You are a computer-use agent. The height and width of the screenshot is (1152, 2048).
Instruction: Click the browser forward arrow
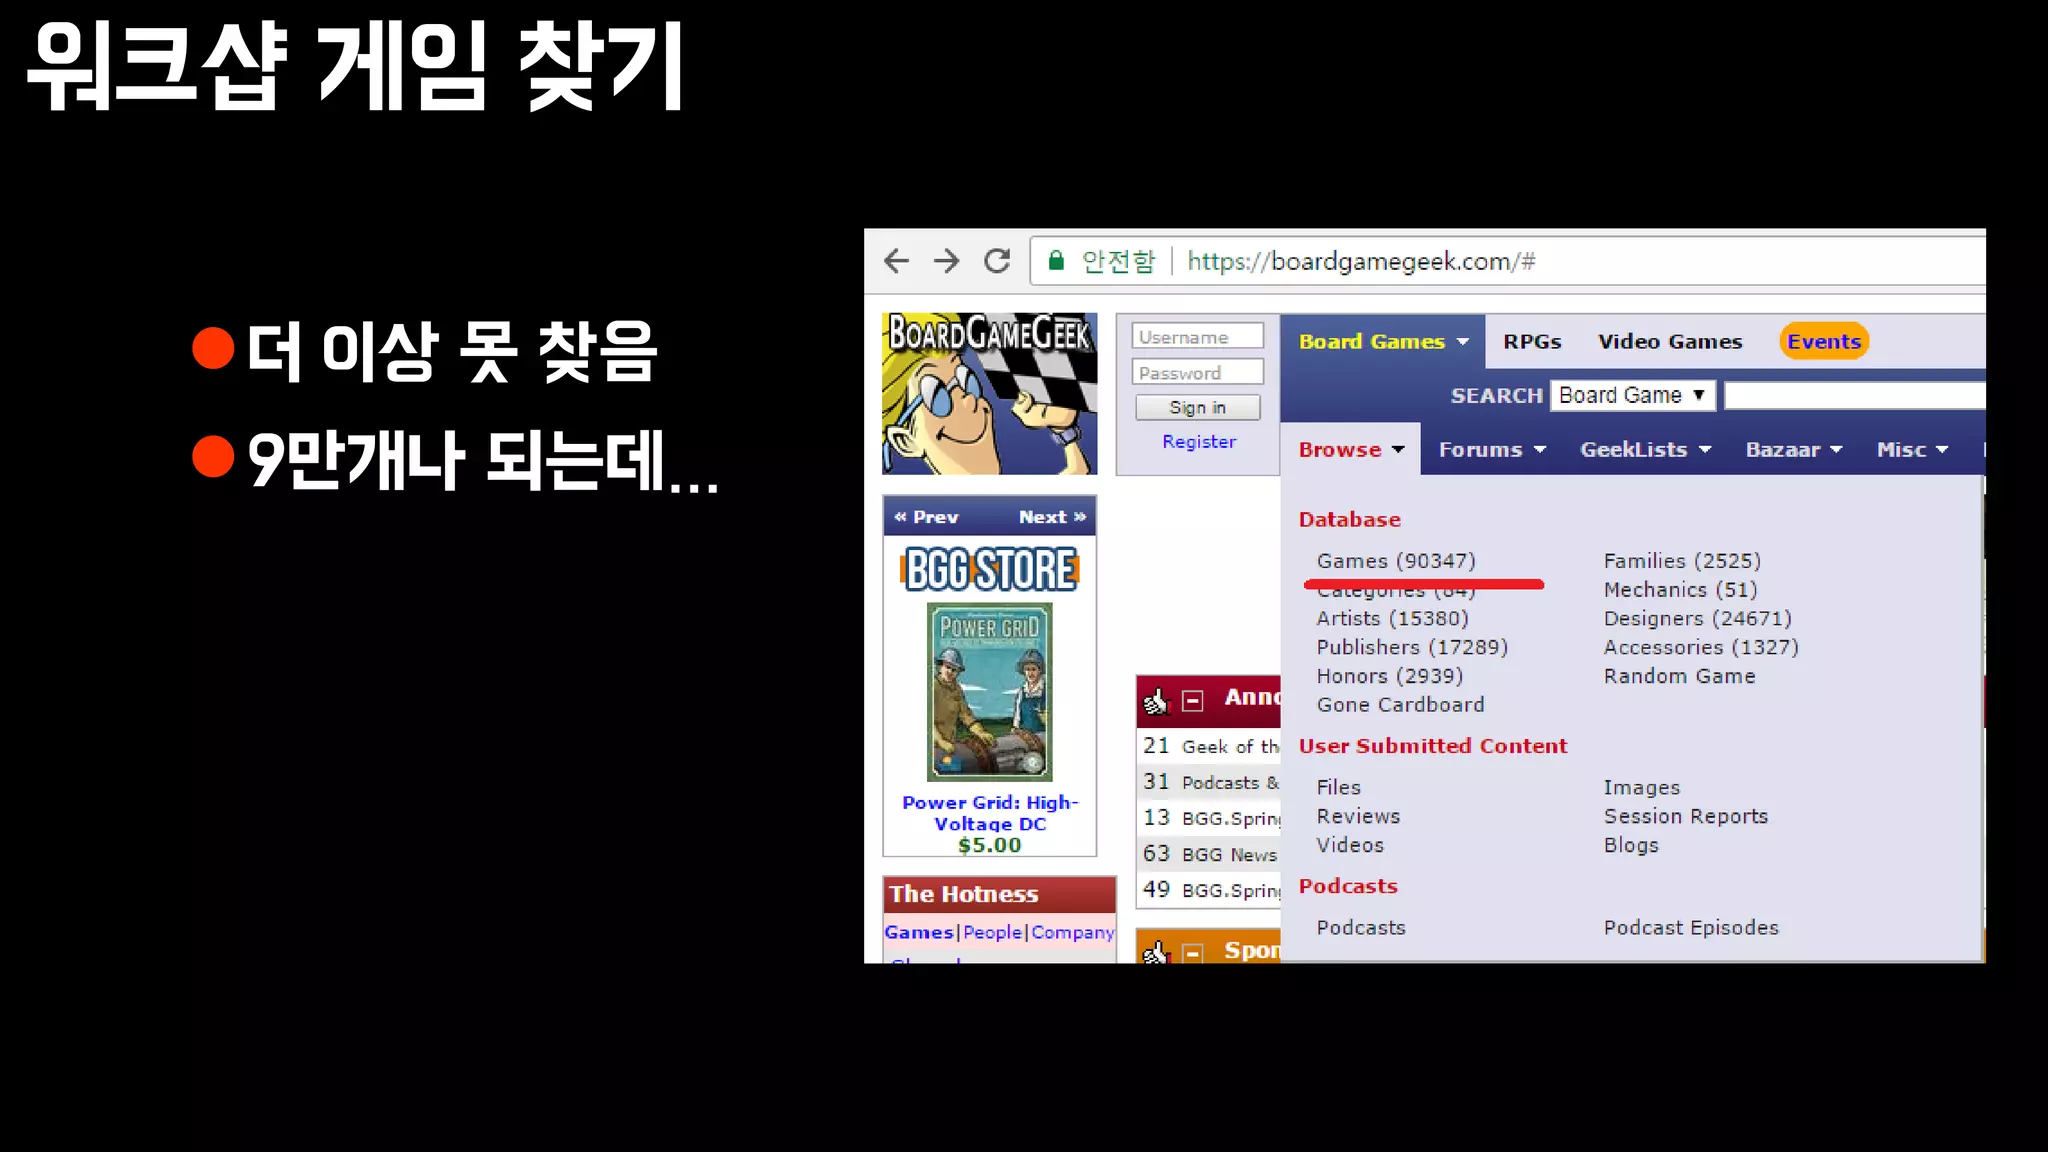click(946, 262)
